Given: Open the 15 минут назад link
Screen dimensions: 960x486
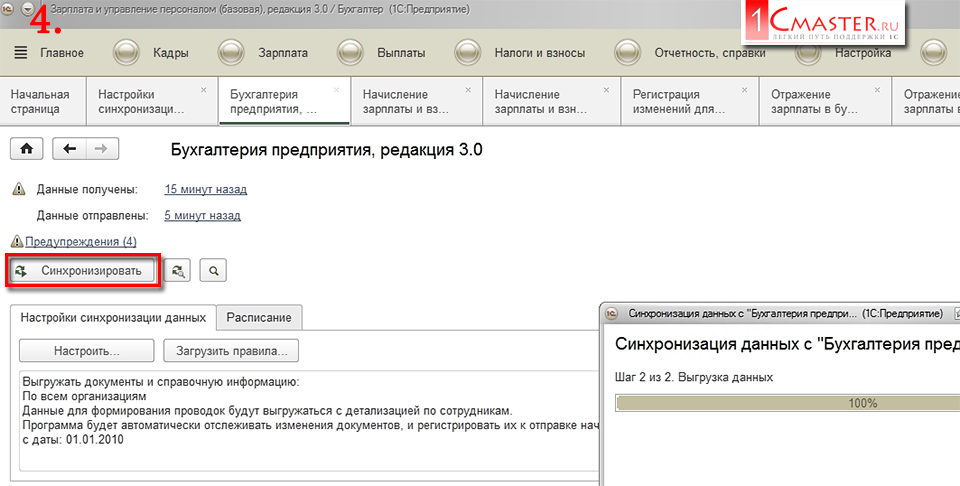Looking at the screenshot, I should (x=206, y=190).
